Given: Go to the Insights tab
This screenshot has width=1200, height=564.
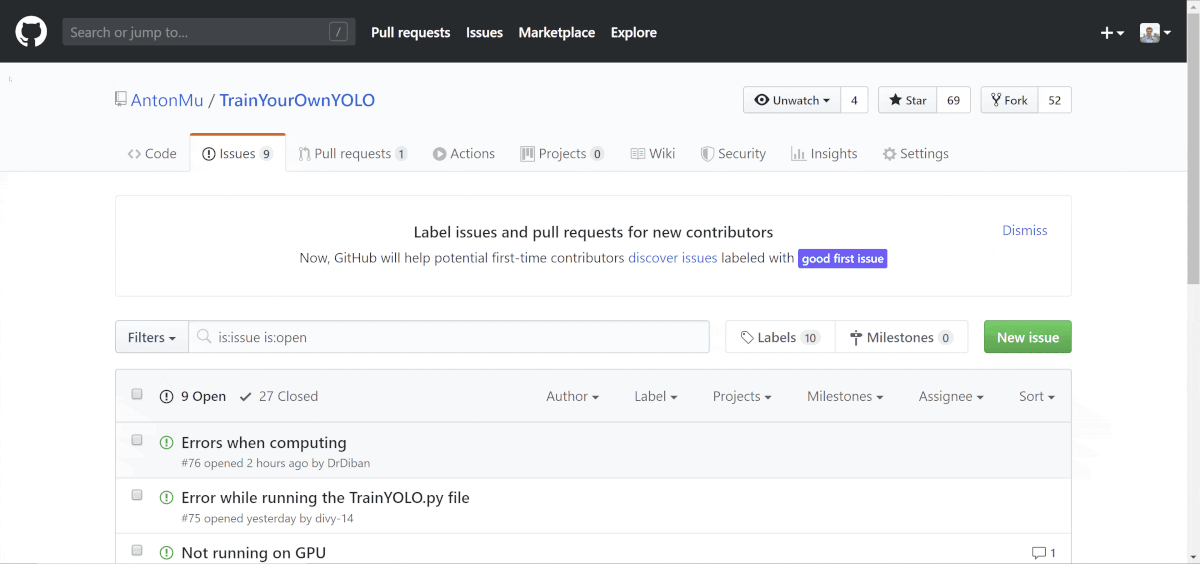Looking at the screenshot, I should (x=824, y=154).
